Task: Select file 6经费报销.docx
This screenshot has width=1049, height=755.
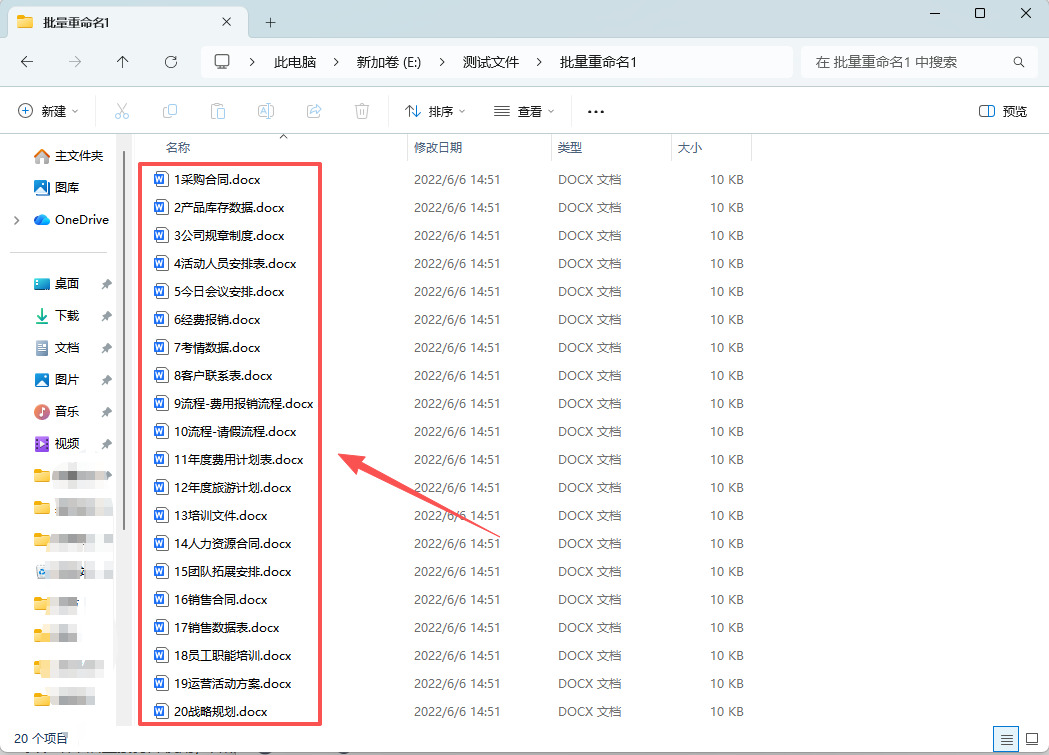Action: click(217, 320)
